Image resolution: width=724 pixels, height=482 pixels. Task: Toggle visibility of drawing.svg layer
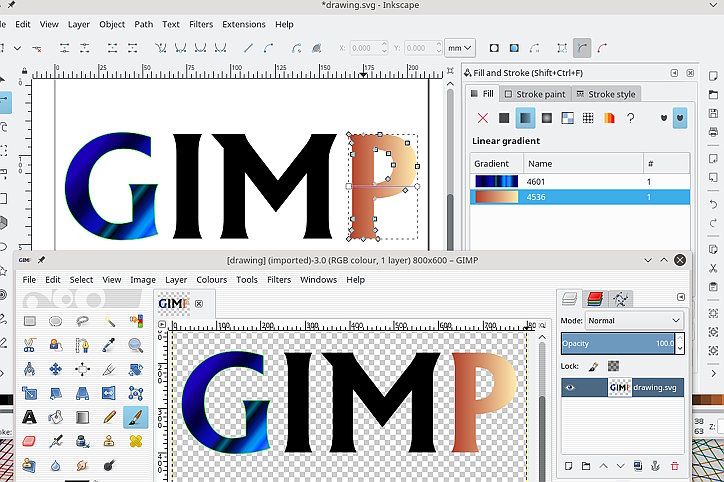(x=570, y=387)
